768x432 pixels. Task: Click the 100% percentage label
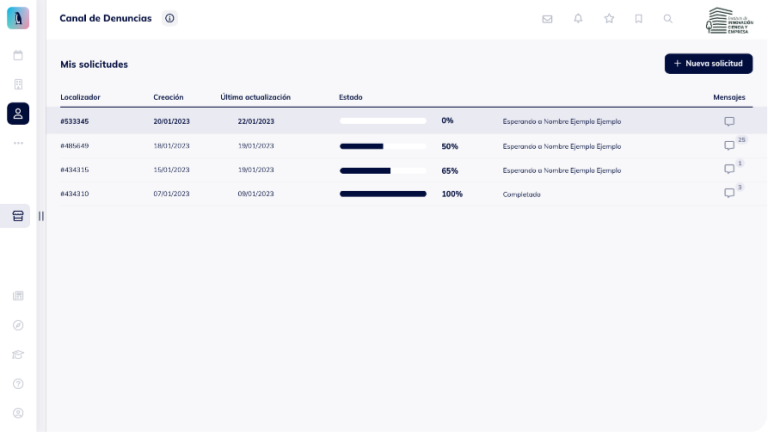click(x=452, y=194)
